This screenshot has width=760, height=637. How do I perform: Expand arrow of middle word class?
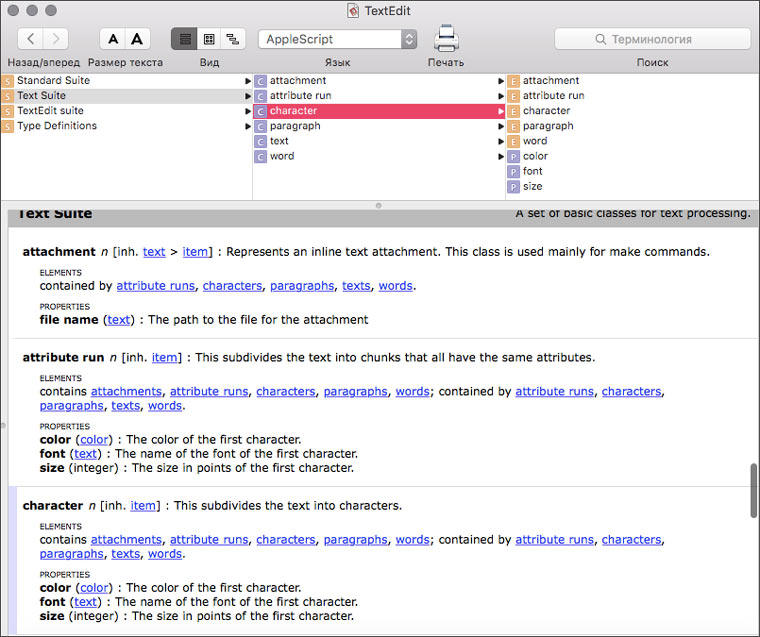click(x=501, y=156)
